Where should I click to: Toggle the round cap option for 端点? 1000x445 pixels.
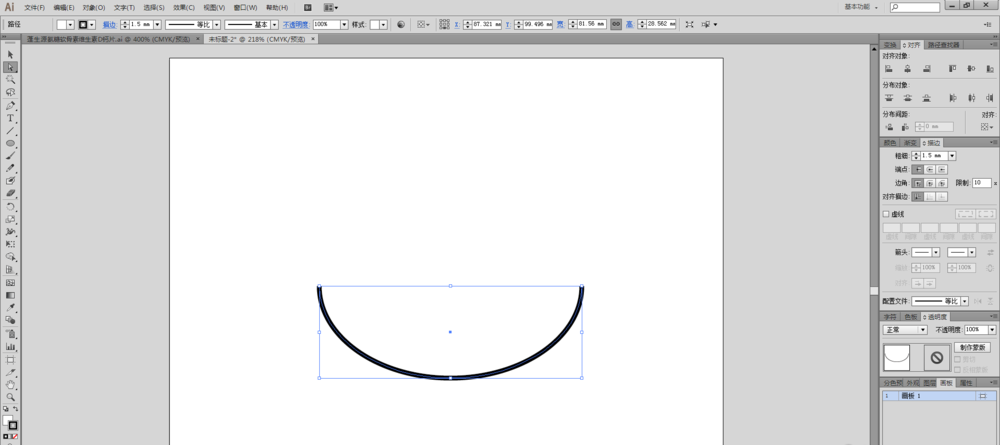coord(930,170)
